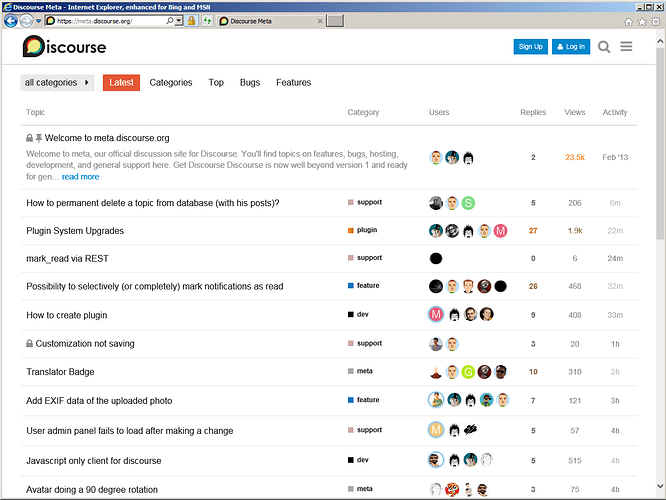666x500 pixels.
Task: Open User admin panel fails to load topic
Action: 130,431
